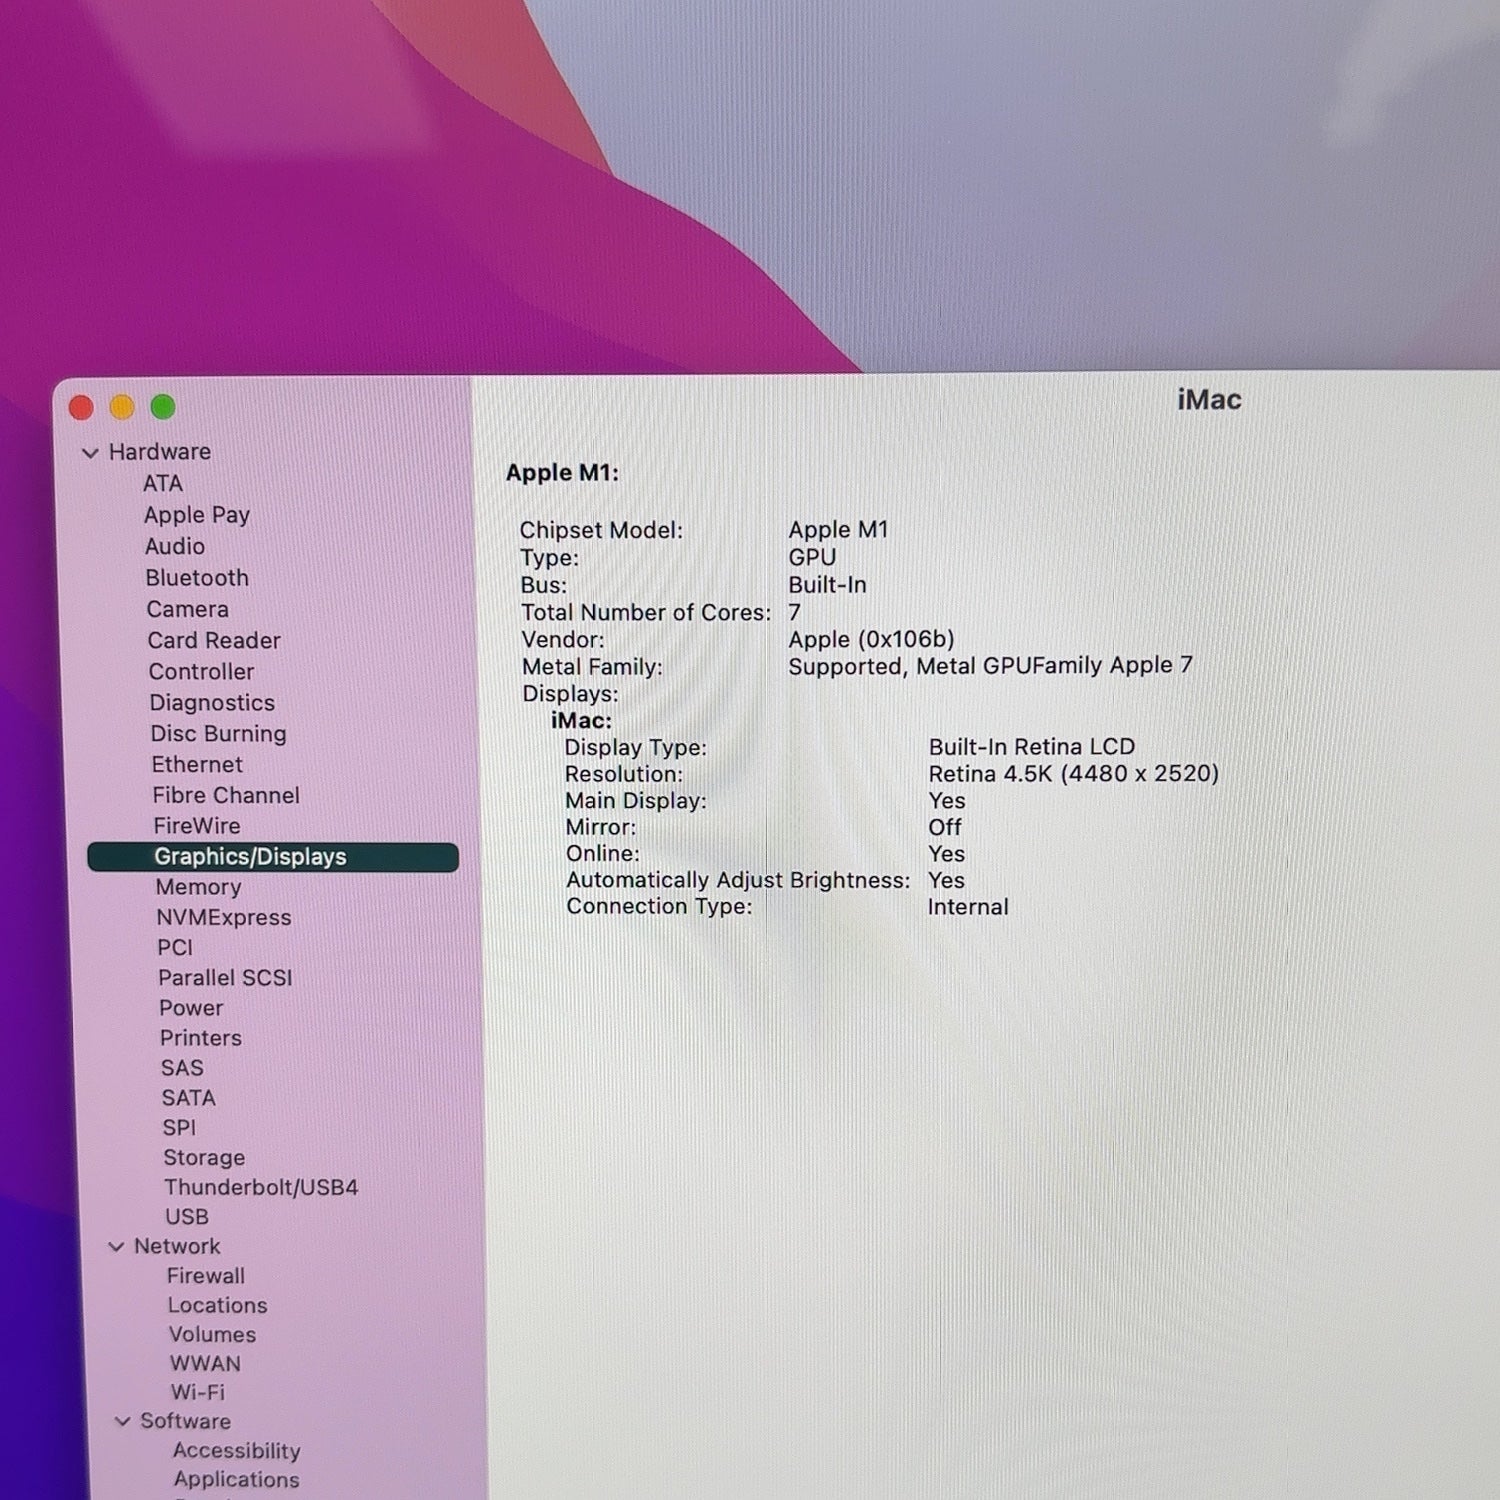The image size is (1500, 1500).
Task: Click the 'Displays:' label
Action: [570, 694]
